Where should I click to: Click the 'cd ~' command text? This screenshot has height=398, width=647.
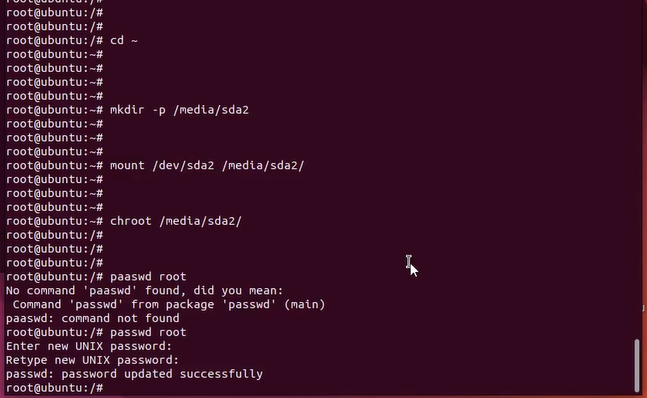click(124, 40)
